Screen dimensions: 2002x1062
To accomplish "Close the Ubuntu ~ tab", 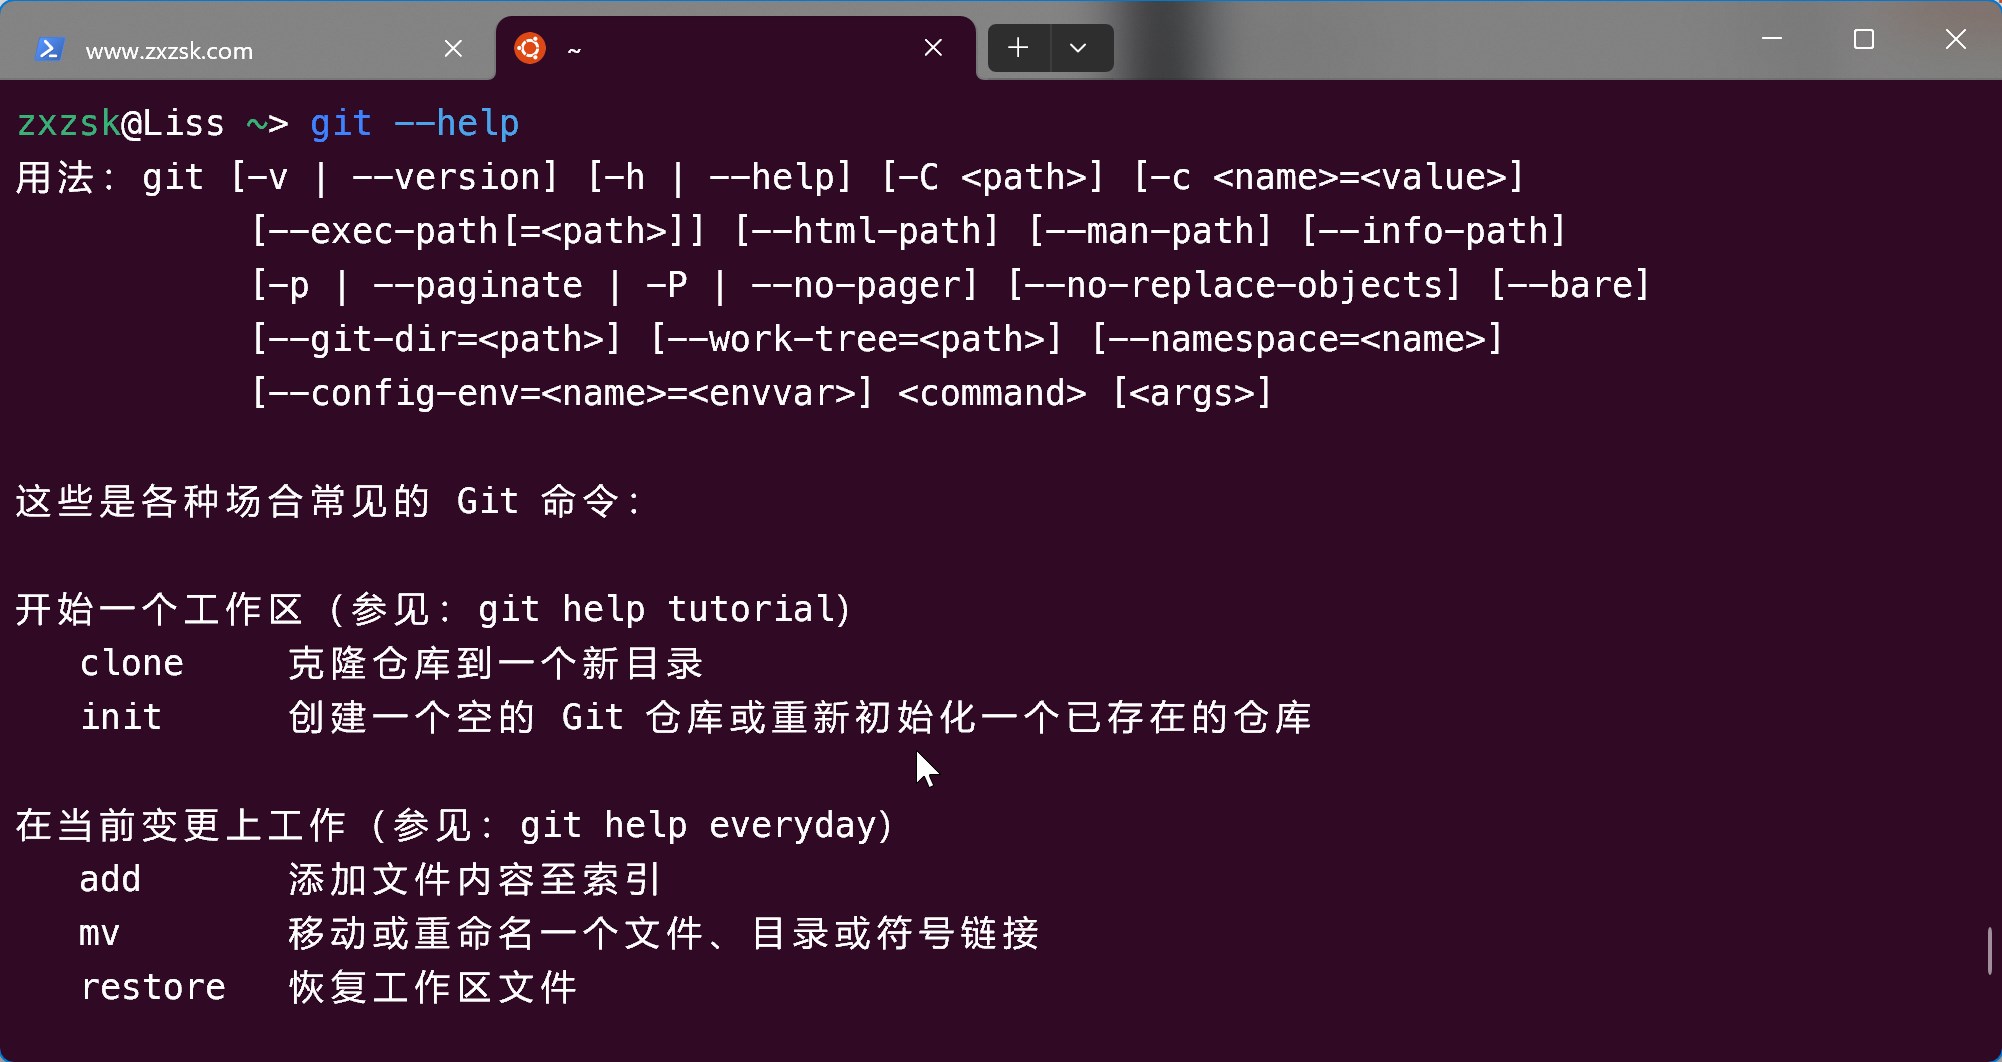I will point(933,48).
